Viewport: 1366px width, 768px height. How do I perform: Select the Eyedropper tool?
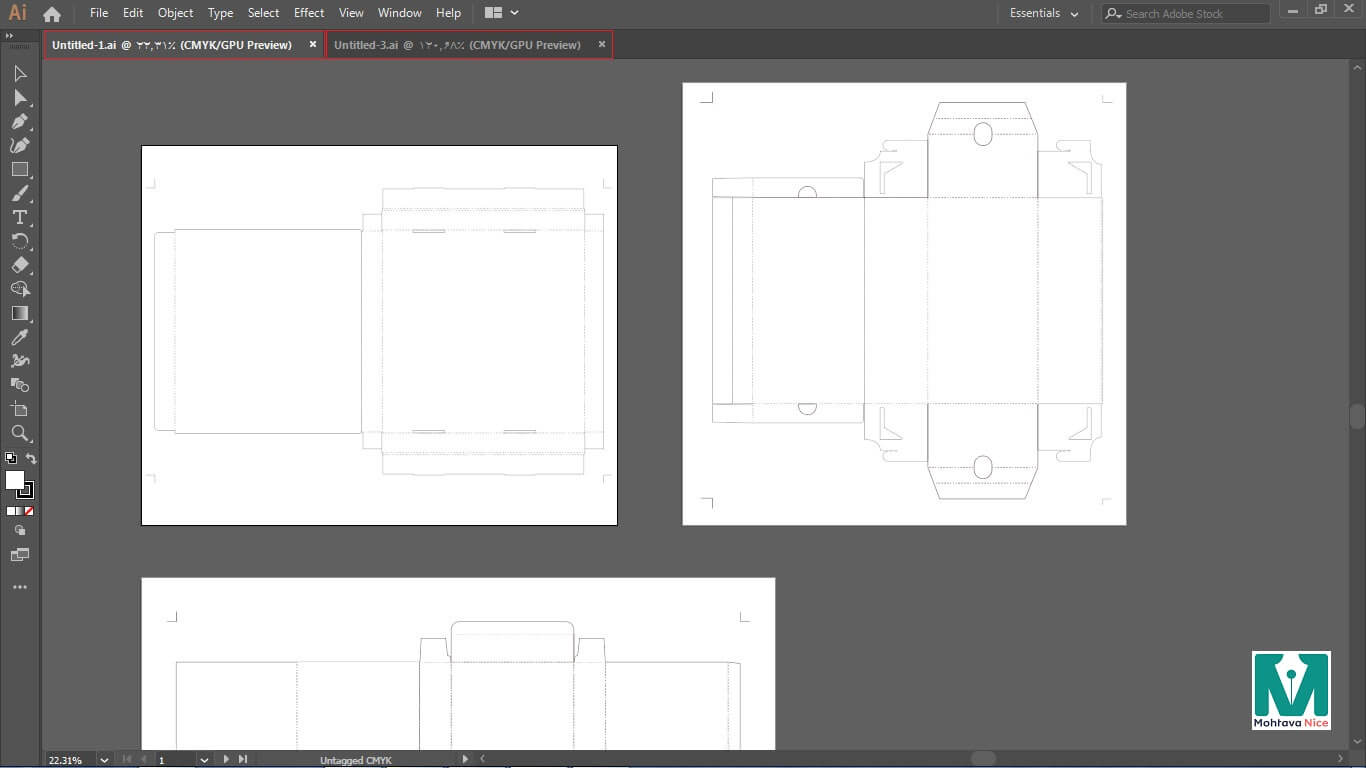[x=20, y=338]
